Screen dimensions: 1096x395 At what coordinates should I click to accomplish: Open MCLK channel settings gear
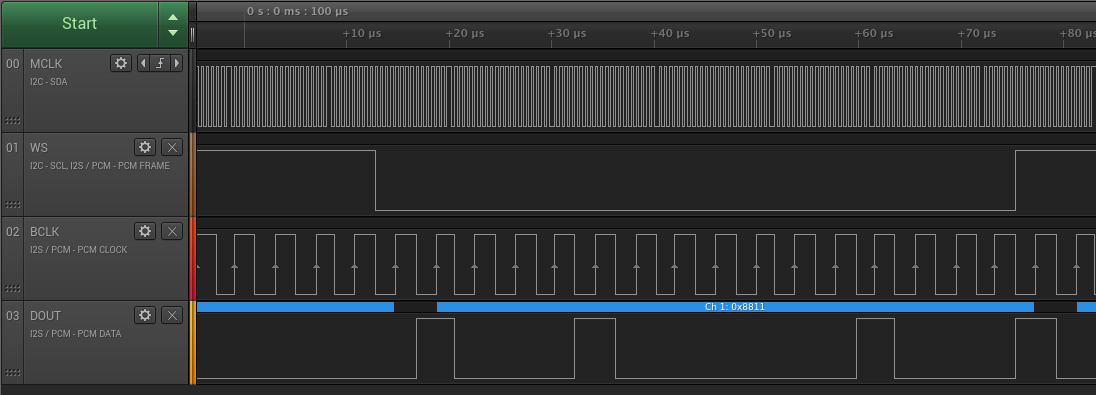coord(121,63)
